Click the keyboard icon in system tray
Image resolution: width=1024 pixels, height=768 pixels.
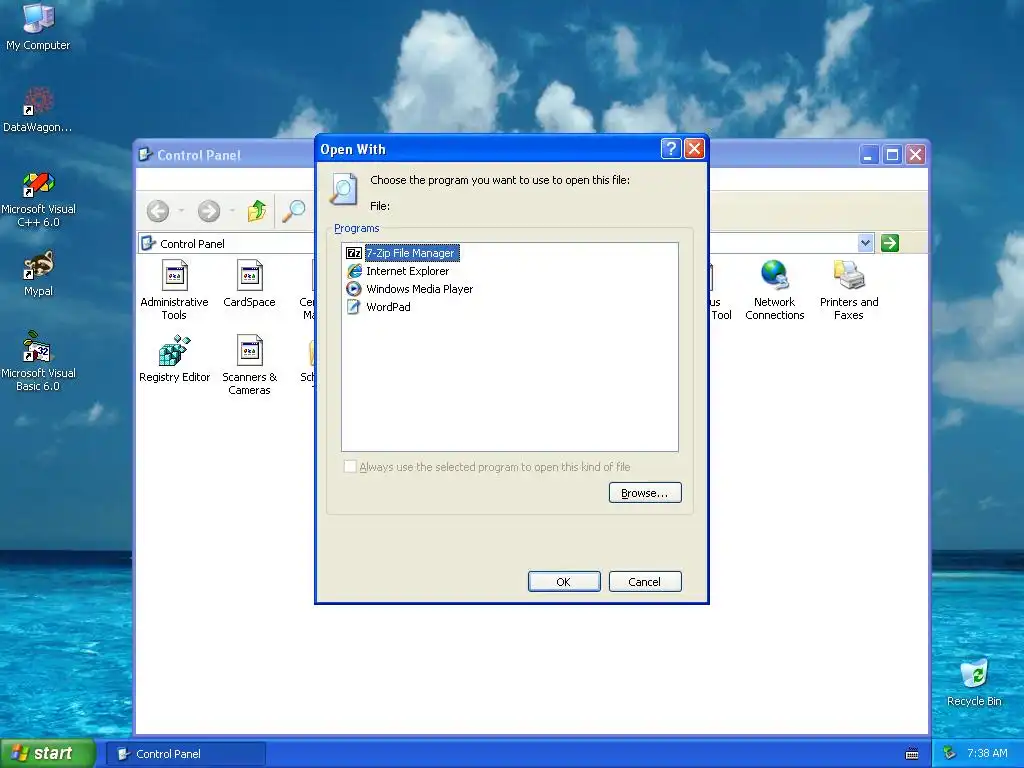click(912, 754)
